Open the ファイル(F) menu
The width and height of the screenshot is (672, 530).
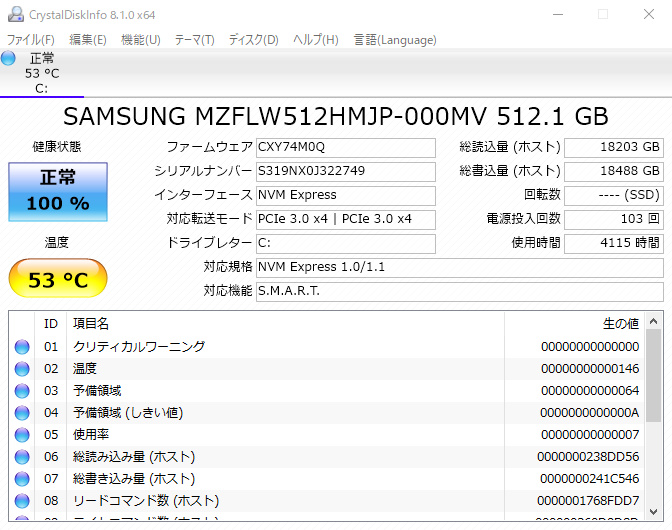[x=31, y=40]
